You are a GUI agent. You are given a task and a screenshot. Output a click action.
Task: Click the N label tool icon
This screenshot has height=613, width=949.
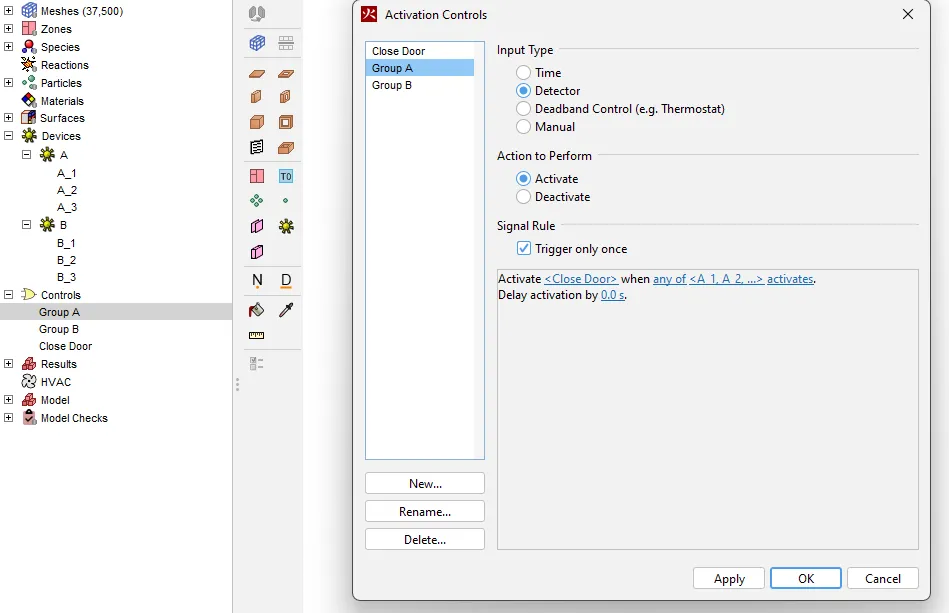(x=257, y=280)
